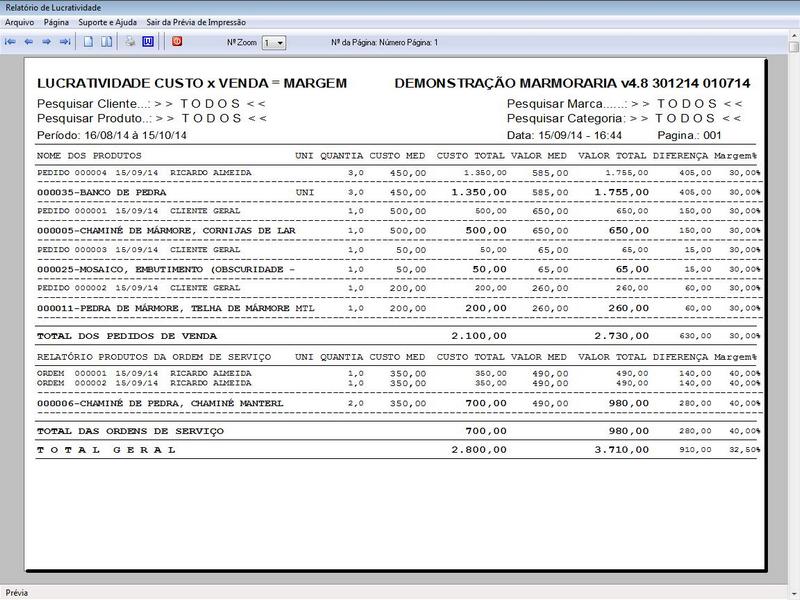
Task: Click the blue save/export report icon
Action: pyautogui.click(x=148, y=42)
